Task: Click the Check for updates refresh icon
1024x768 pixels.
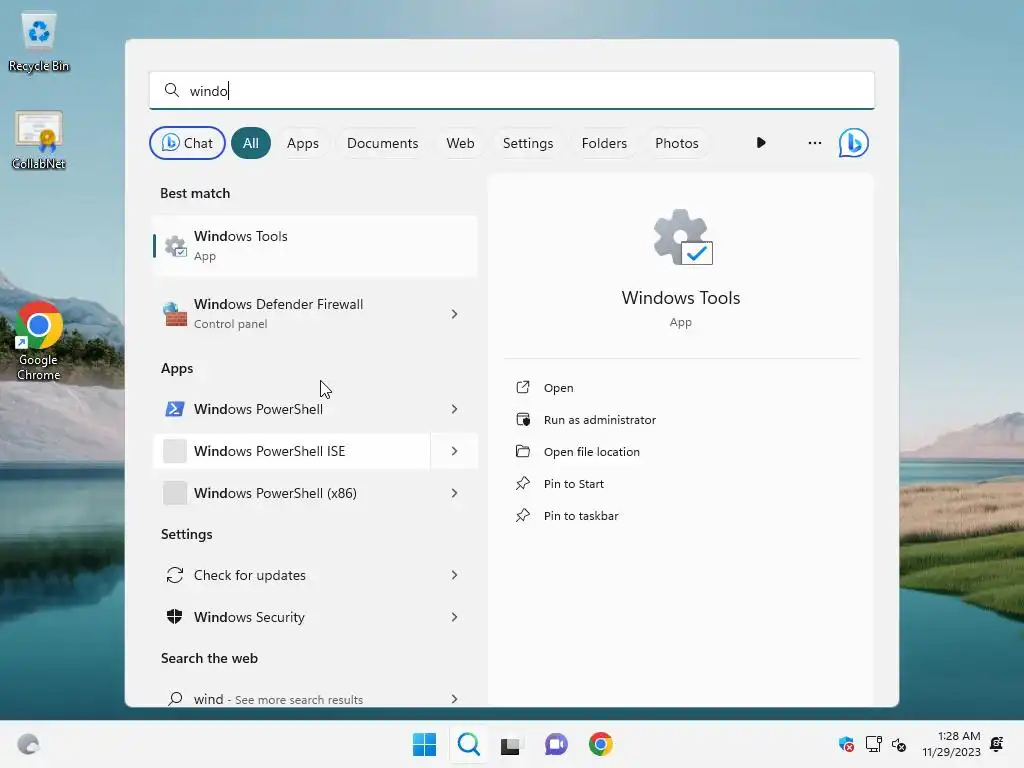Action: coord(175,575)
